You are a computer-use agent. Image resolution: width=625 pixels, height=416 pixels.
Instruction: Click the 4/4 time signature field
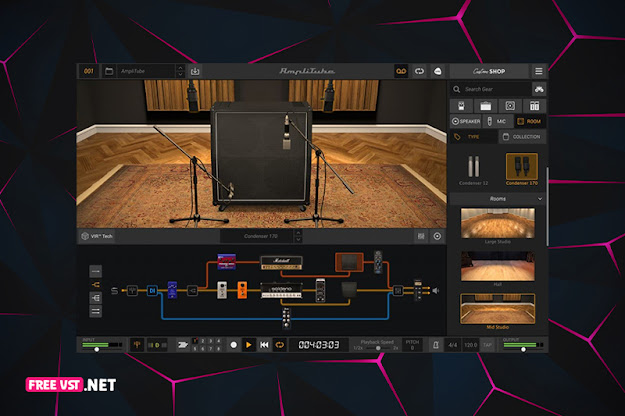point(453,345)
